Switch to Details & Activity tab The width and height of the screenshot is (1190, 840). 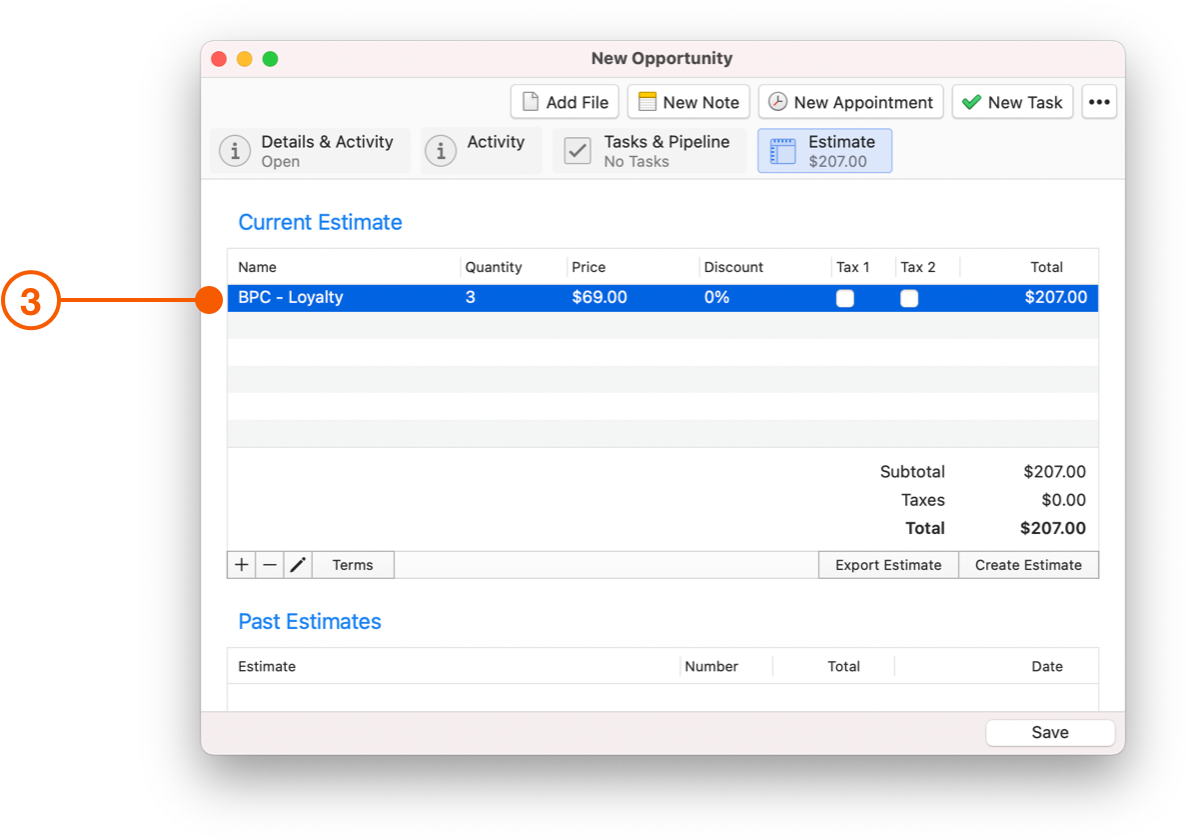click(310, 151)
